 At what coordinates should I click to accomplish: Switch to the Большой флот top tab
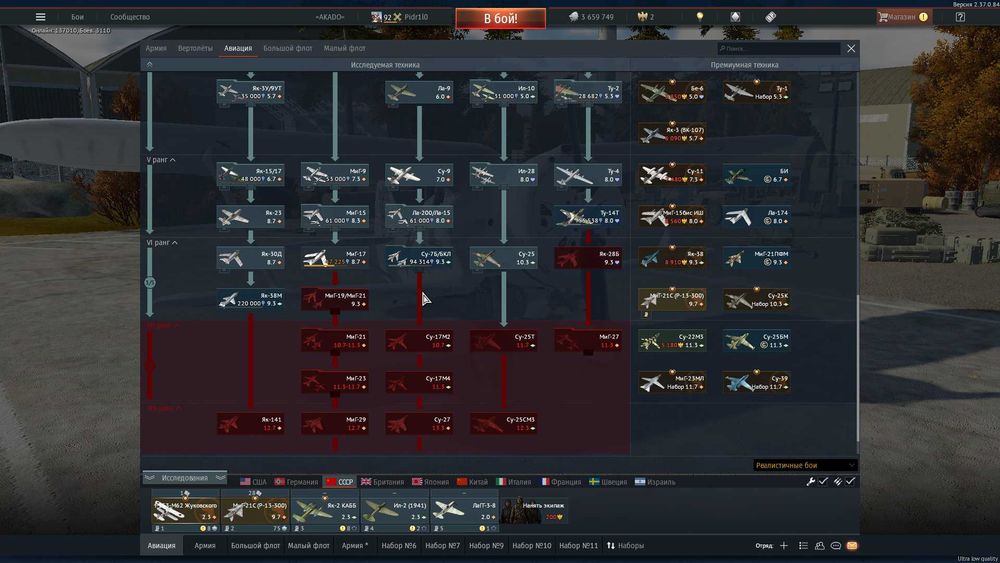point(288,48)
